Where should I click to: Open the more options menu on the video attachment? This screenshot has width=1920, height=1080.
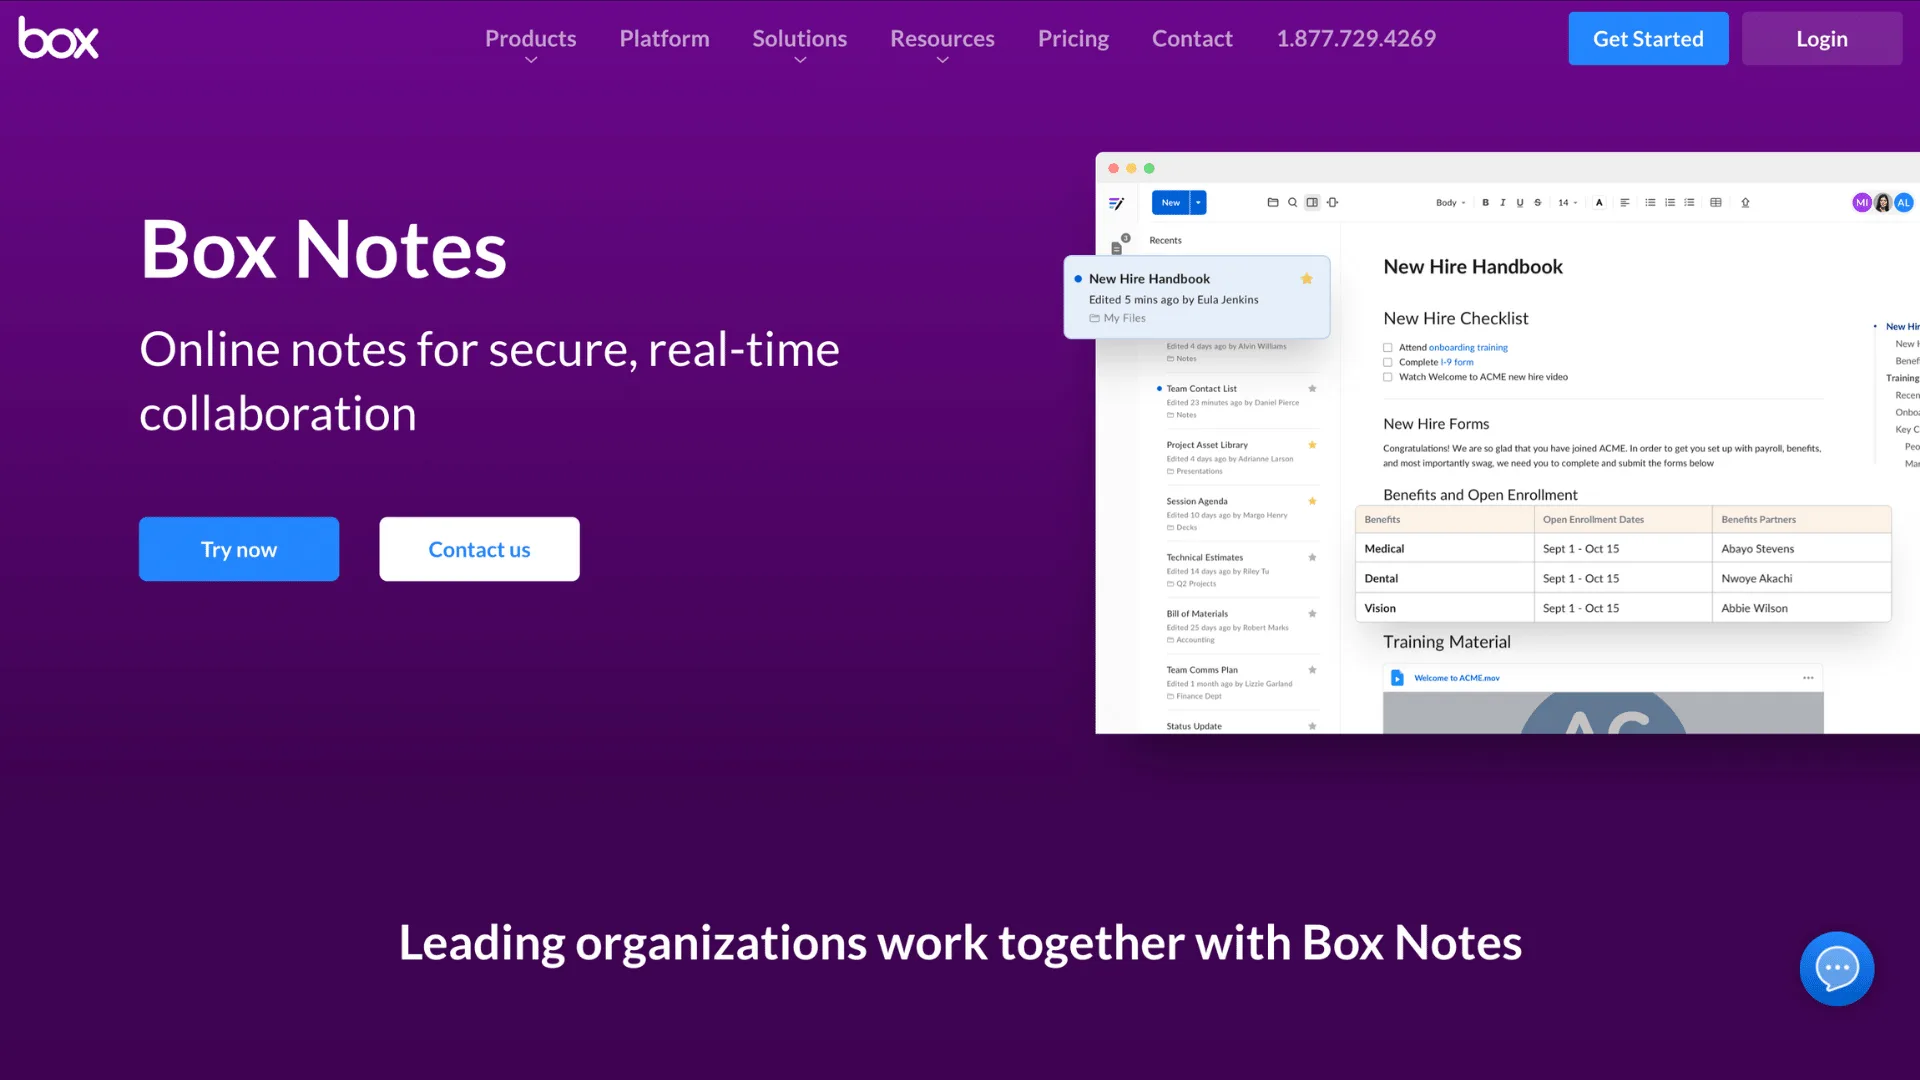point(1808,678)
